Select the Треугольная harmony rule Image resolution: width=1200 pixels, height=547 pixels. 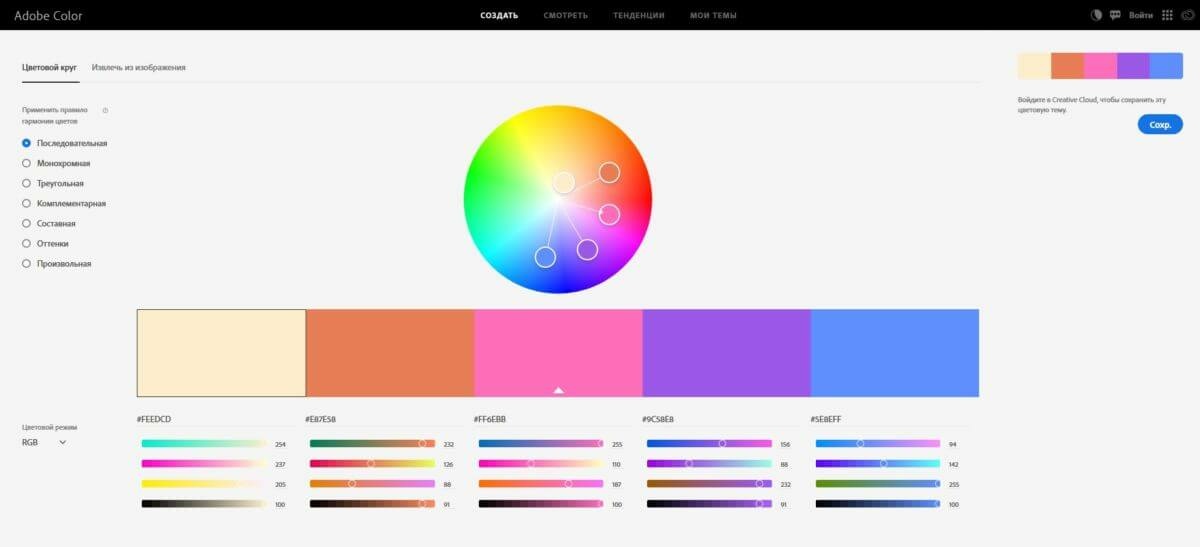click(53, 183)
